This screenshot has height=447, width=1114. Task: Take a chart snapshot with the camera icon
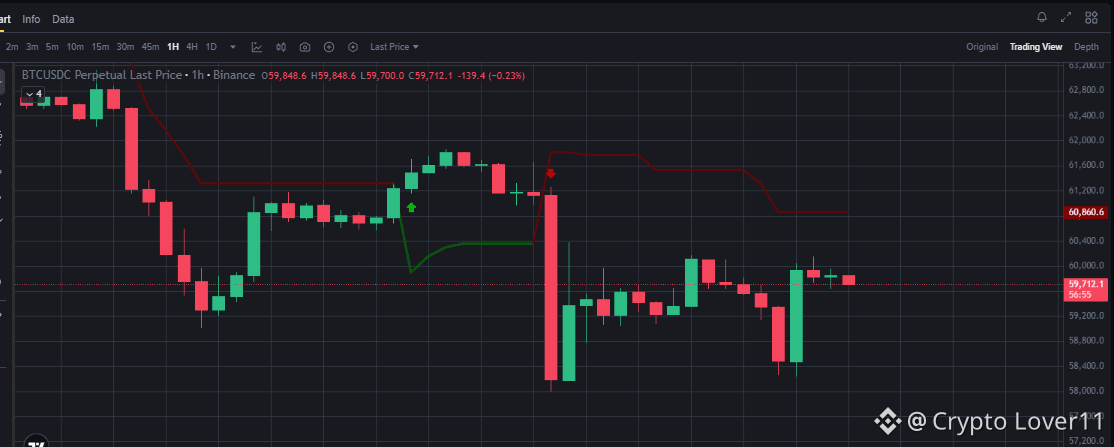tap(305, 47)
